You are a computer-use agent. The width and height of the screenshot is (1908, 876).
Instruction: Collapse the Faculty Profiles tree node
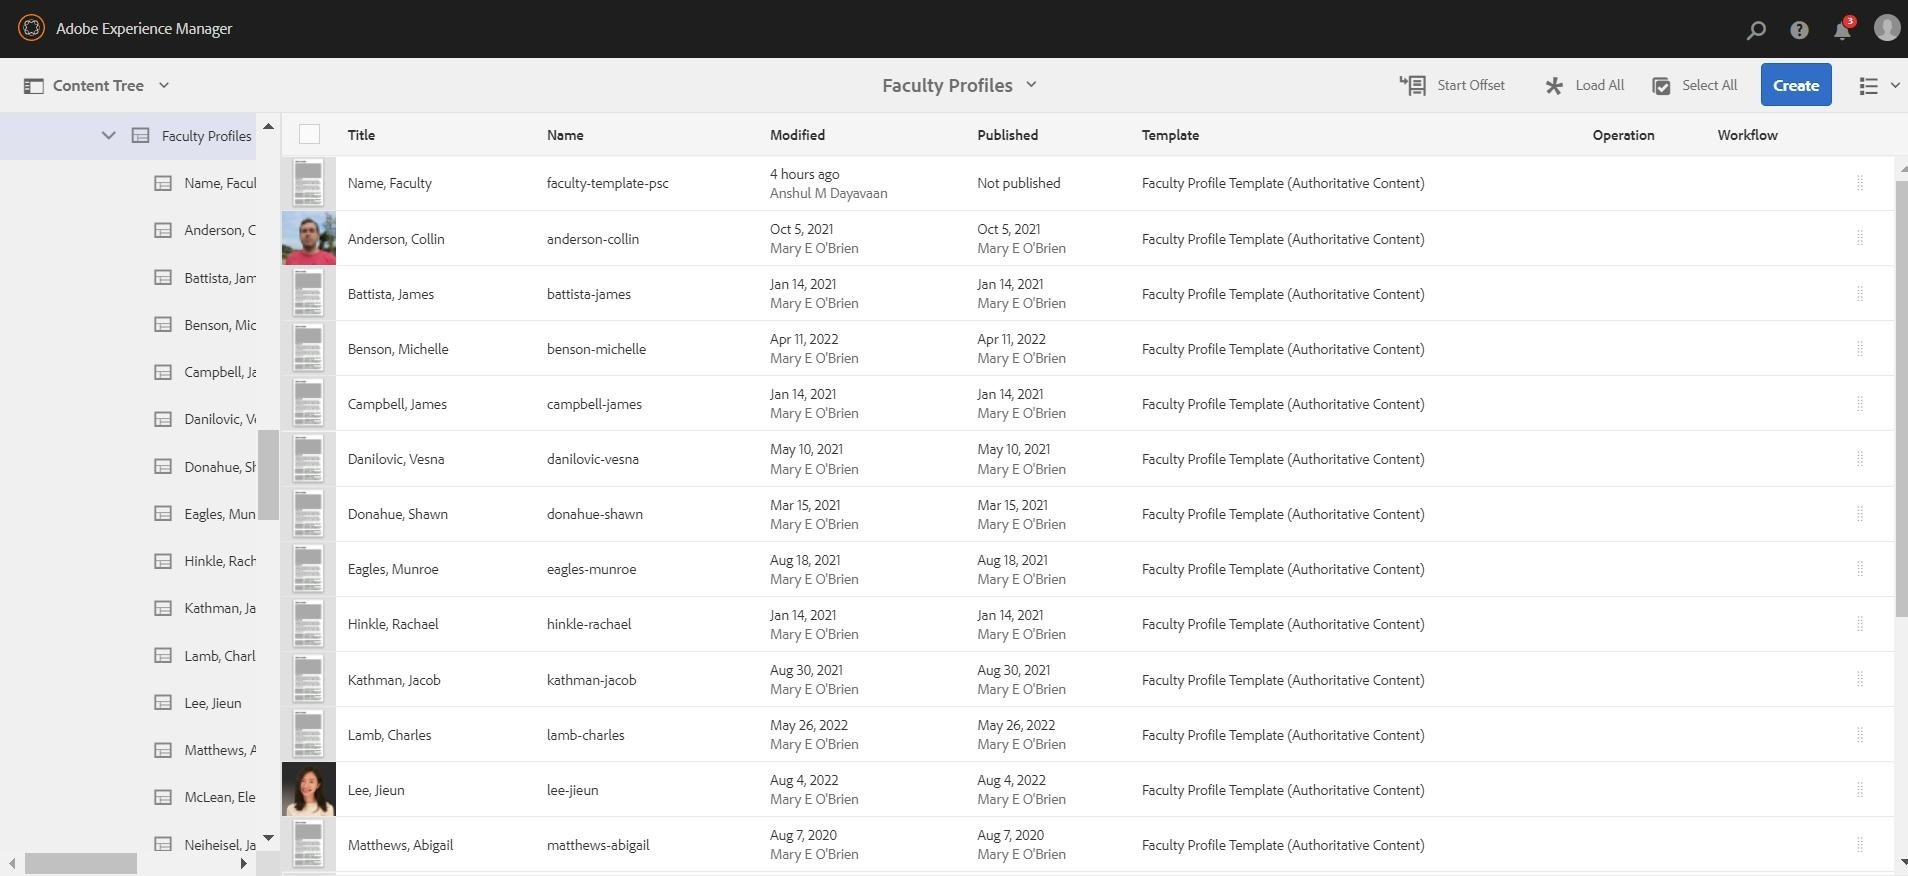108,136
